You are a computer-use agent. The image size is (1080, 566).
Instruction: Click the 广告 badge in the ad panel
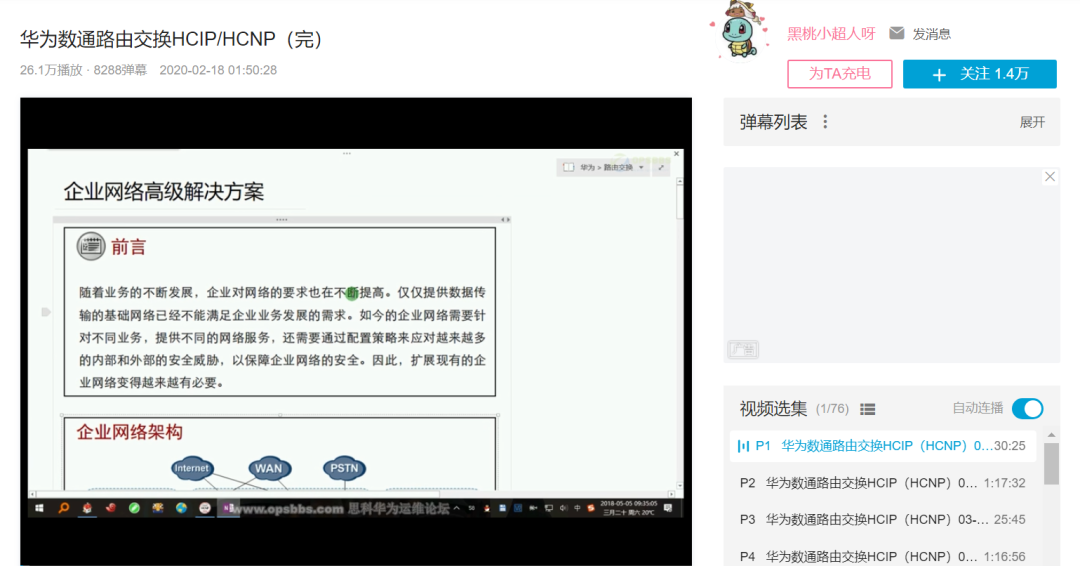pos(742,350)
